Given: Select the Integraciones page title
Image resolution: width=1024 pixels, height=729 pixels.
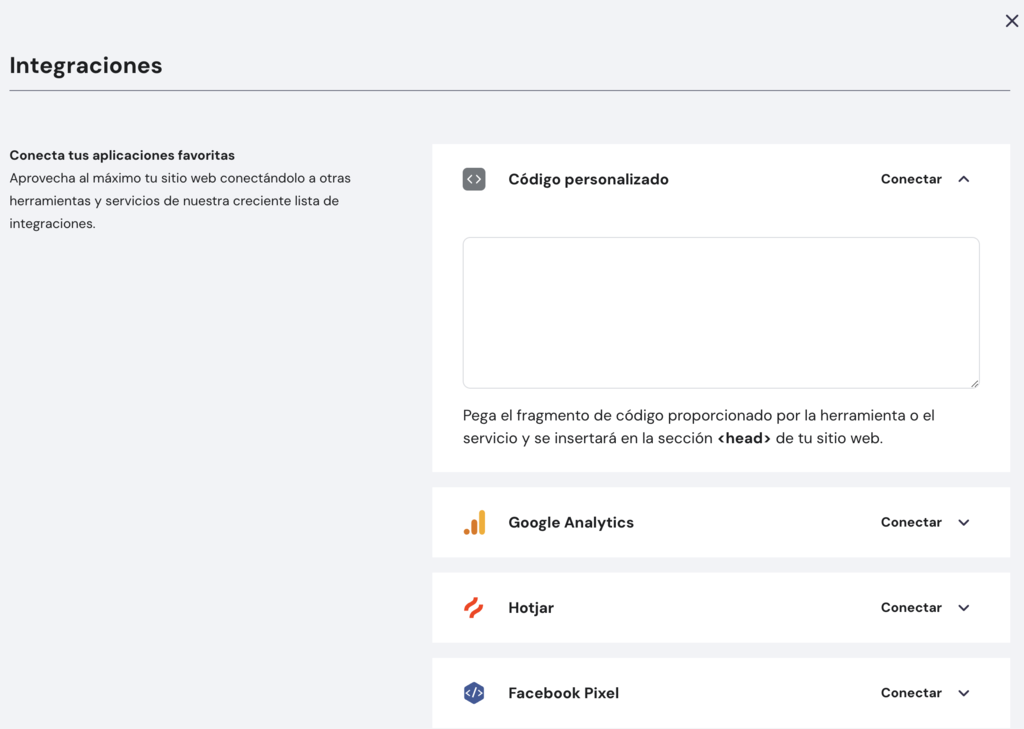Looking at the screenshot, I should pos(85,64).
